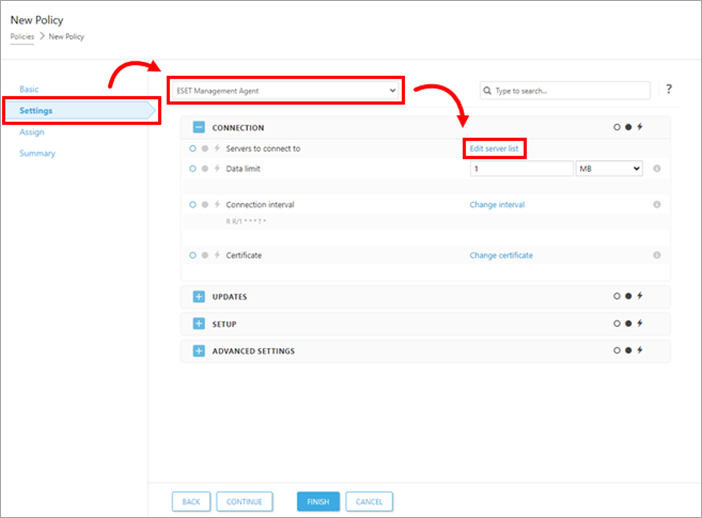Open the ESET Management Agent product dropdown

286,91
